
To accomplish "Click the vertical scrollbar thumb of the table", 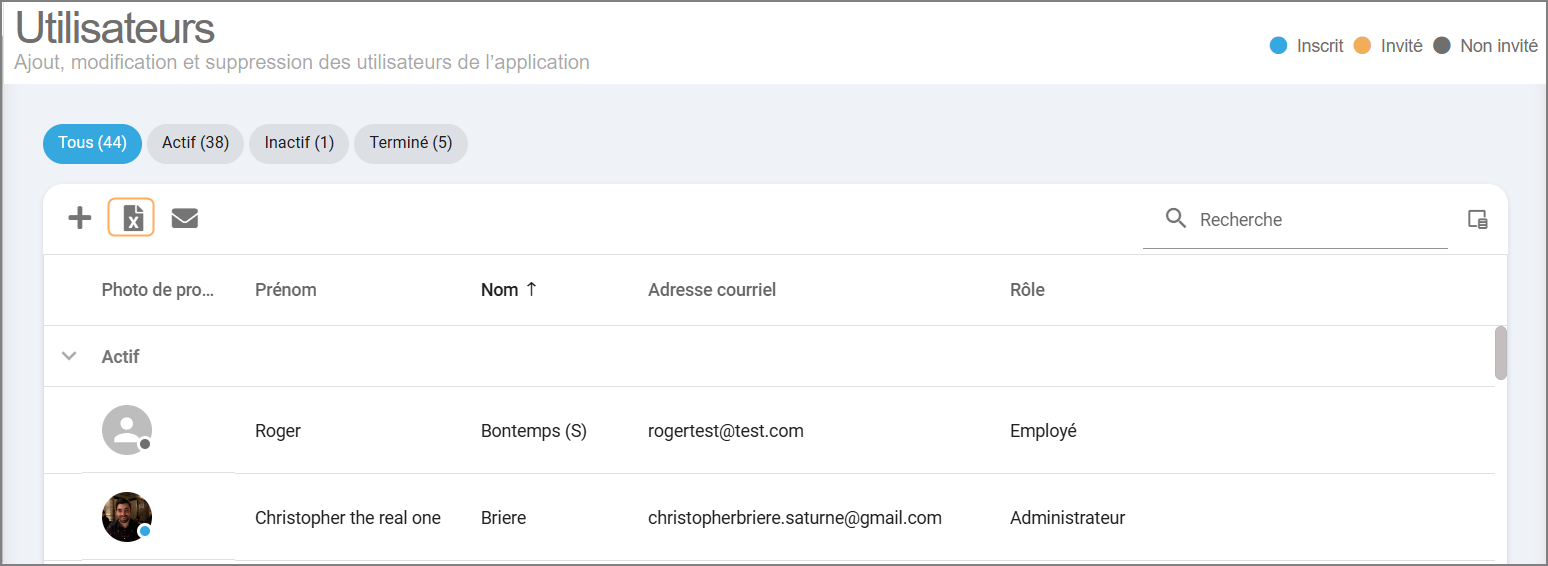I will point(1500,353).
